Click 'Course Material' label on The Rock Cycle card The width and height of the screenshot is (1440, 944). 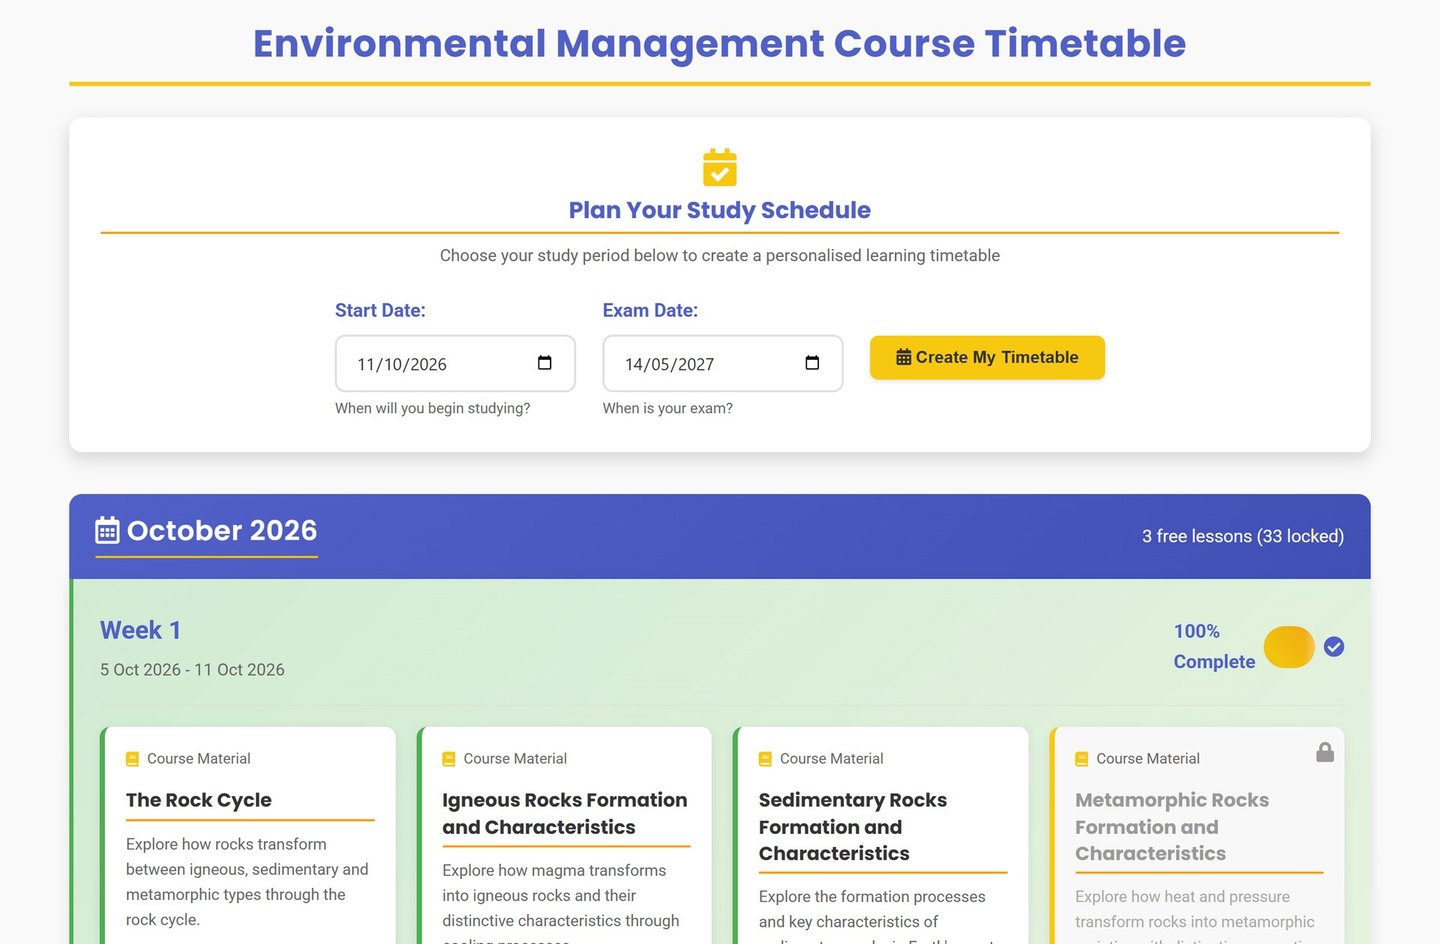click(x=199, y=759)
